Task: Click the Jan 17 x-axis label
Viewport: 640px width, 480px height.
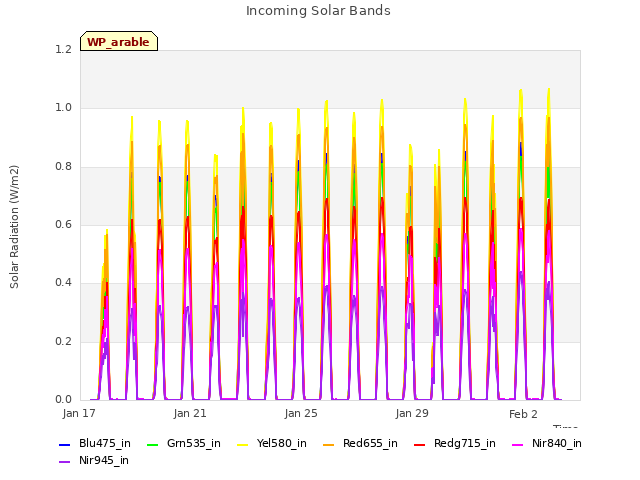Action: pyautogui.click(x=79, y=413)
